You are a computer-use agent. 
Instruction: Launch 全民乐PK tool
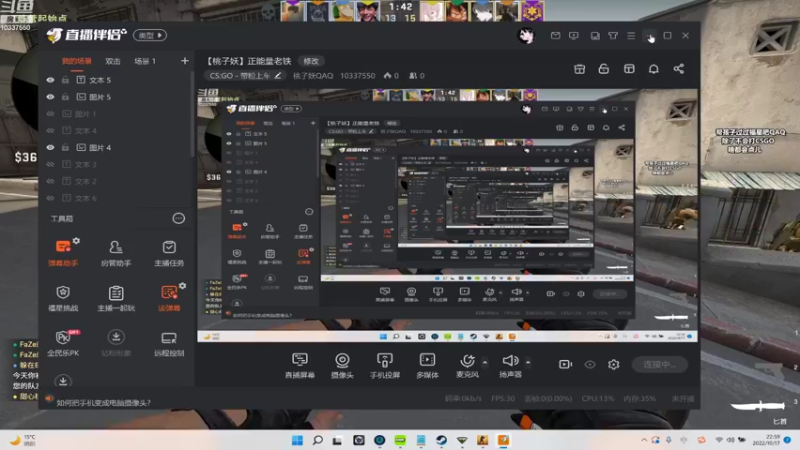(x=63, y=343)
